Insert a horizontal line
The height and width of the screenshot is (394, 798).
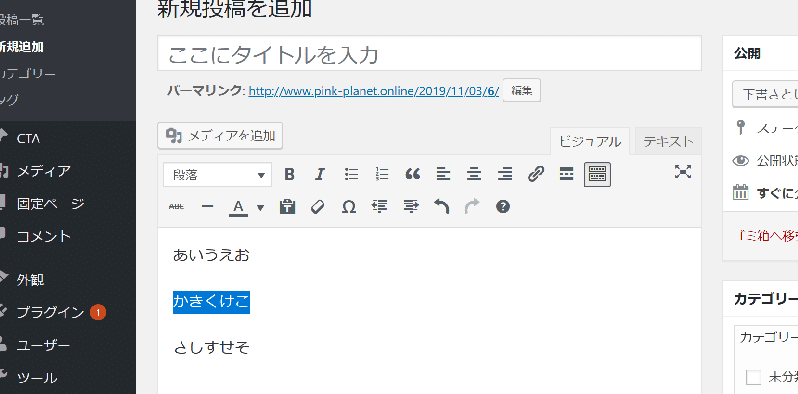coord(207,207)
